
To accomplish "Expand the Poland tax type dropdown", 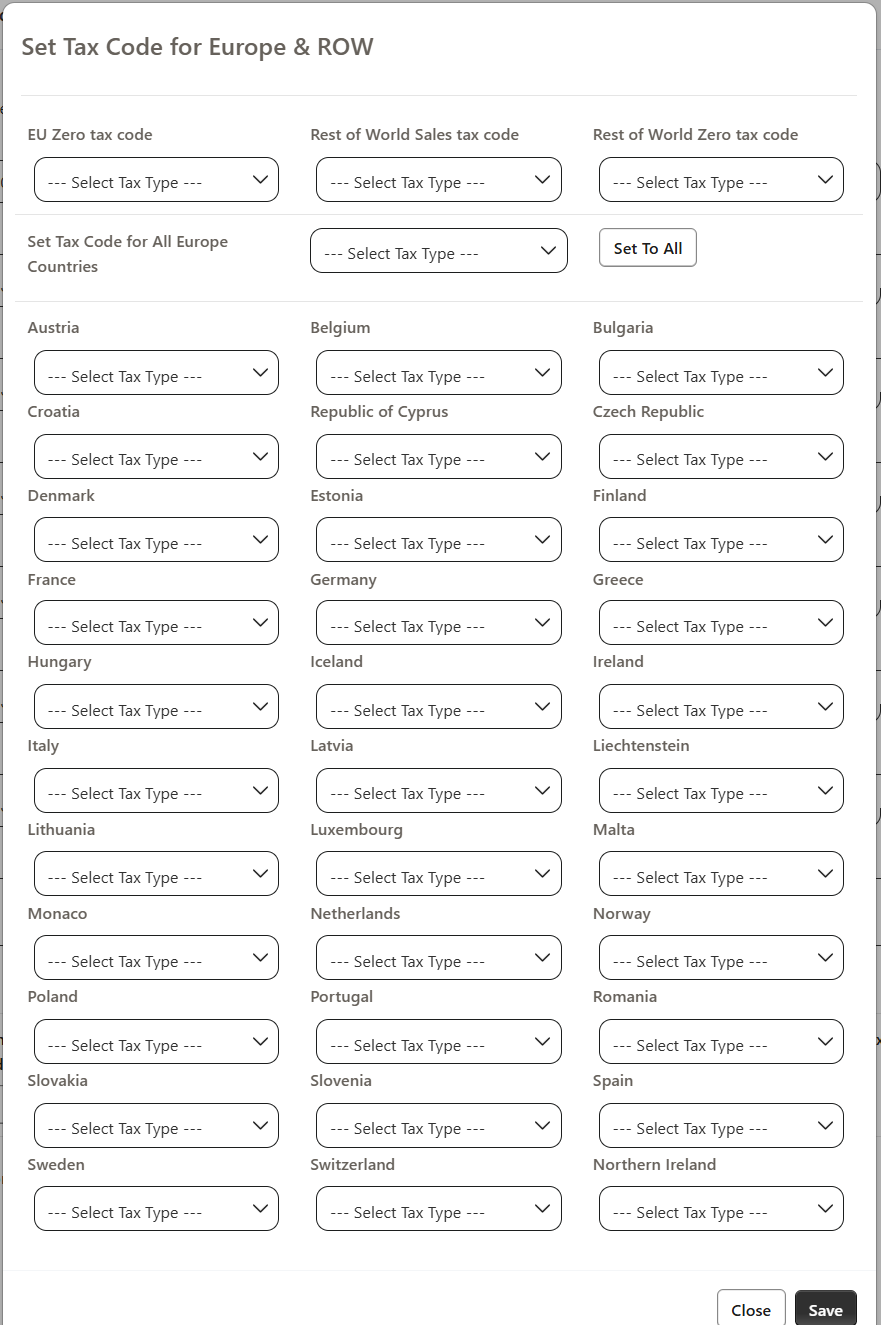I will (156, 1043).
